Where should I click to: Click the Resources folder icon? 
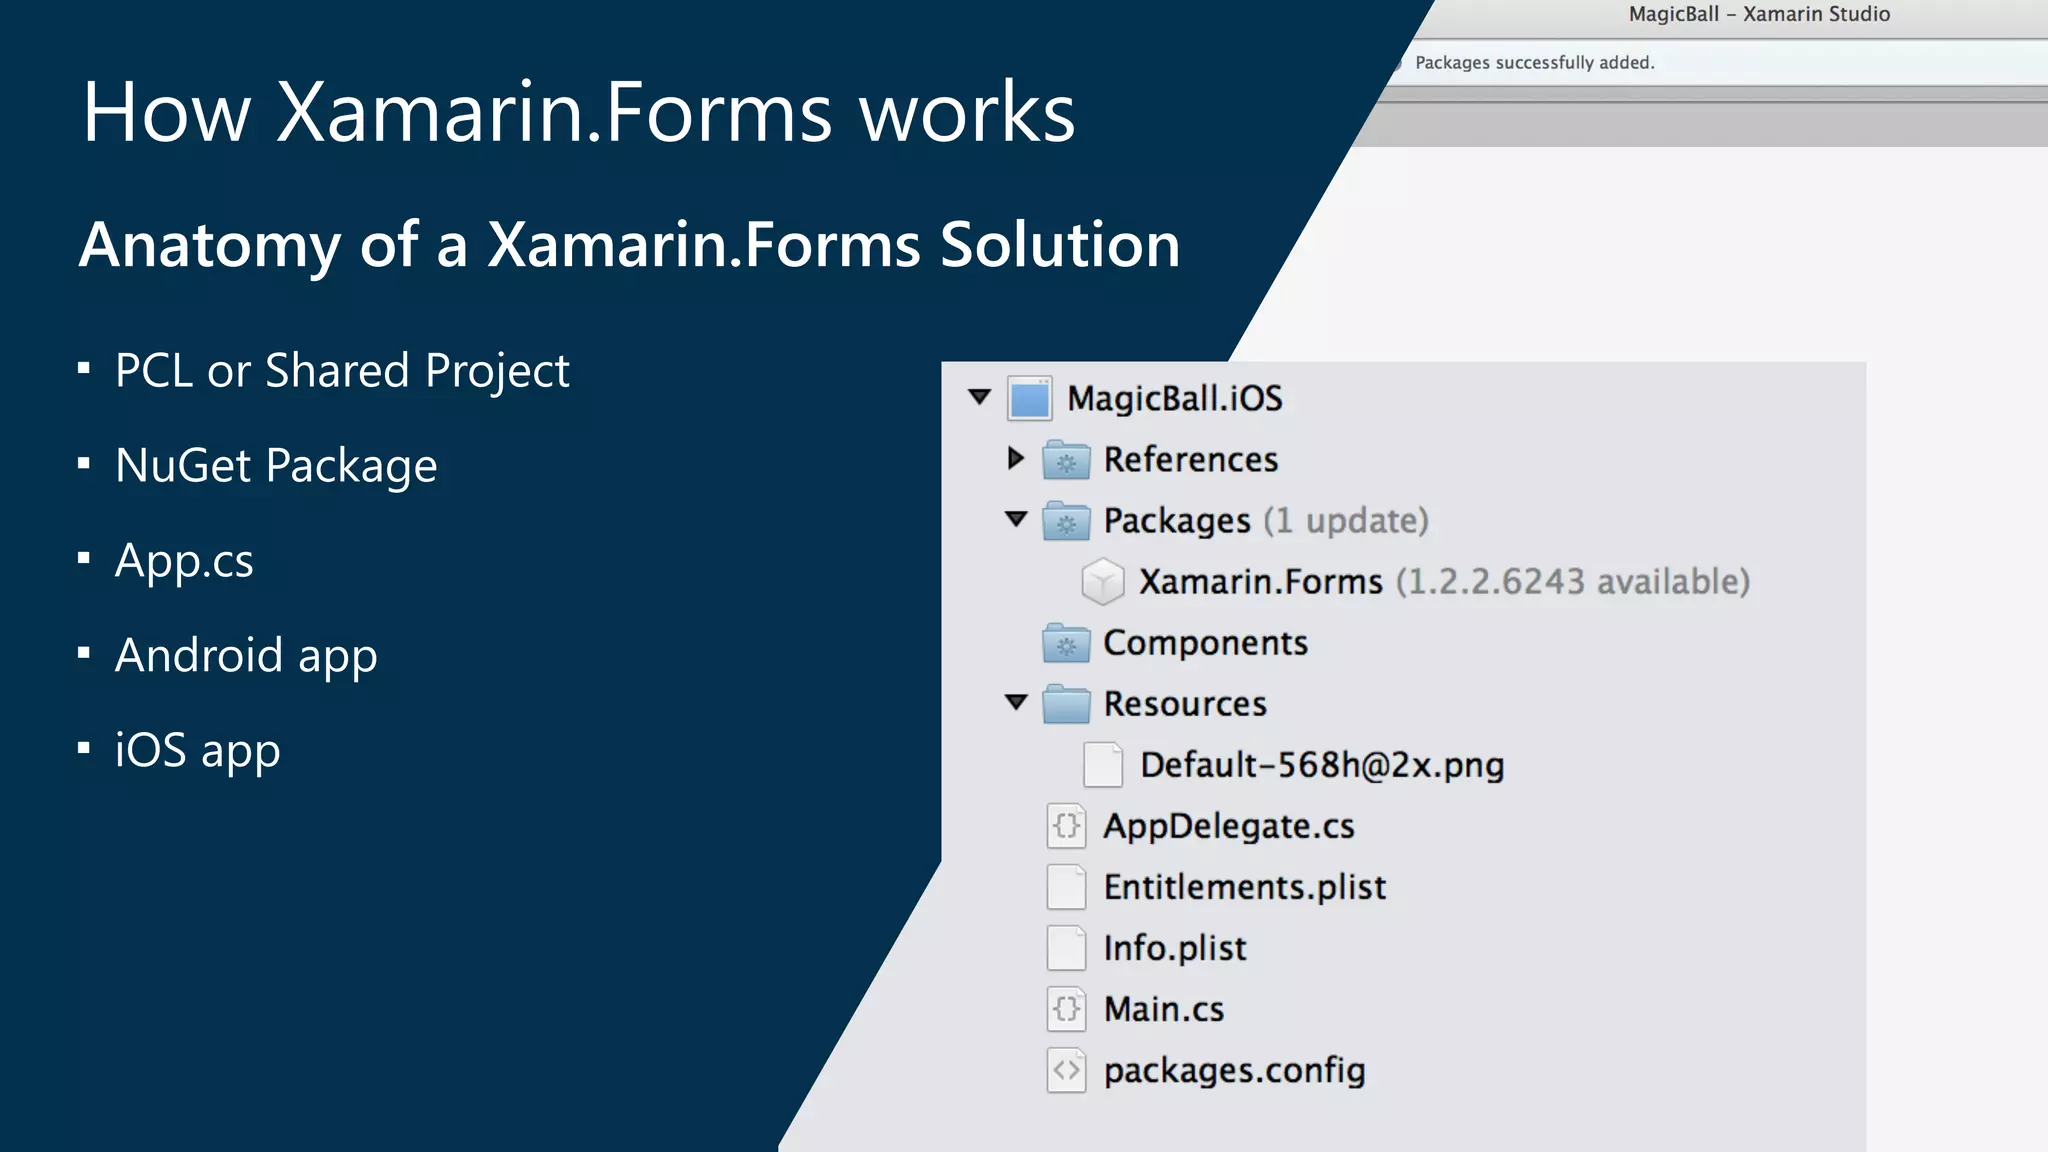pos(1066,704)
